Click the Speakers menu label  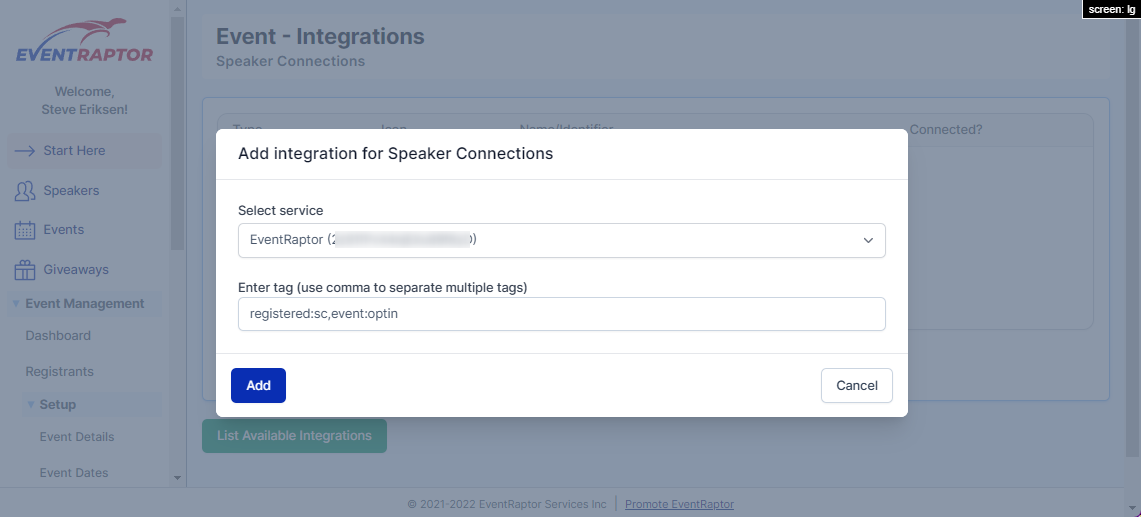pyautogui.click(x=71, y=191)
